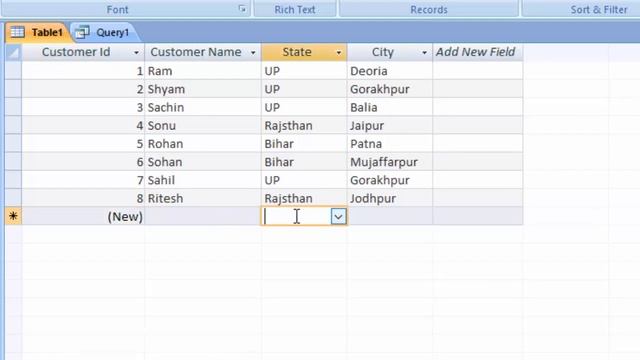Click the city cell 'Patna'

pyautogui.click(x=390, y=144)
